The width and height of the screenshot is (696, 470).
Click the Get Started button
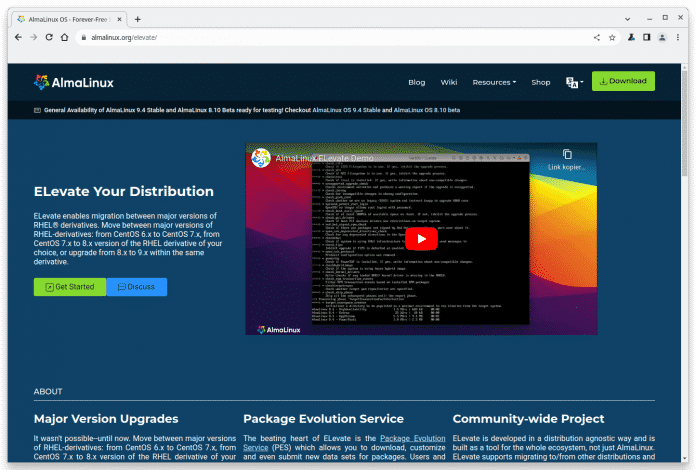70,287
